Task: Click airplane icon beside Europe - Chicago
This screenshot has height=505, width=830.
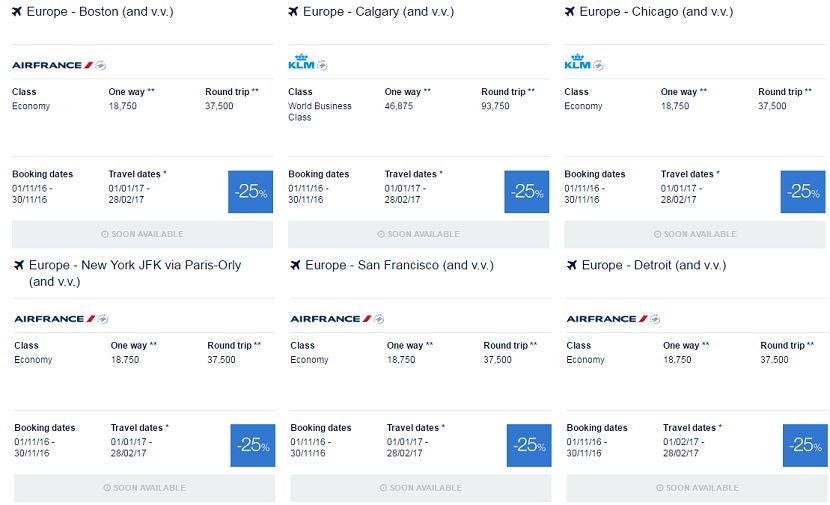Action: [570, 12]
